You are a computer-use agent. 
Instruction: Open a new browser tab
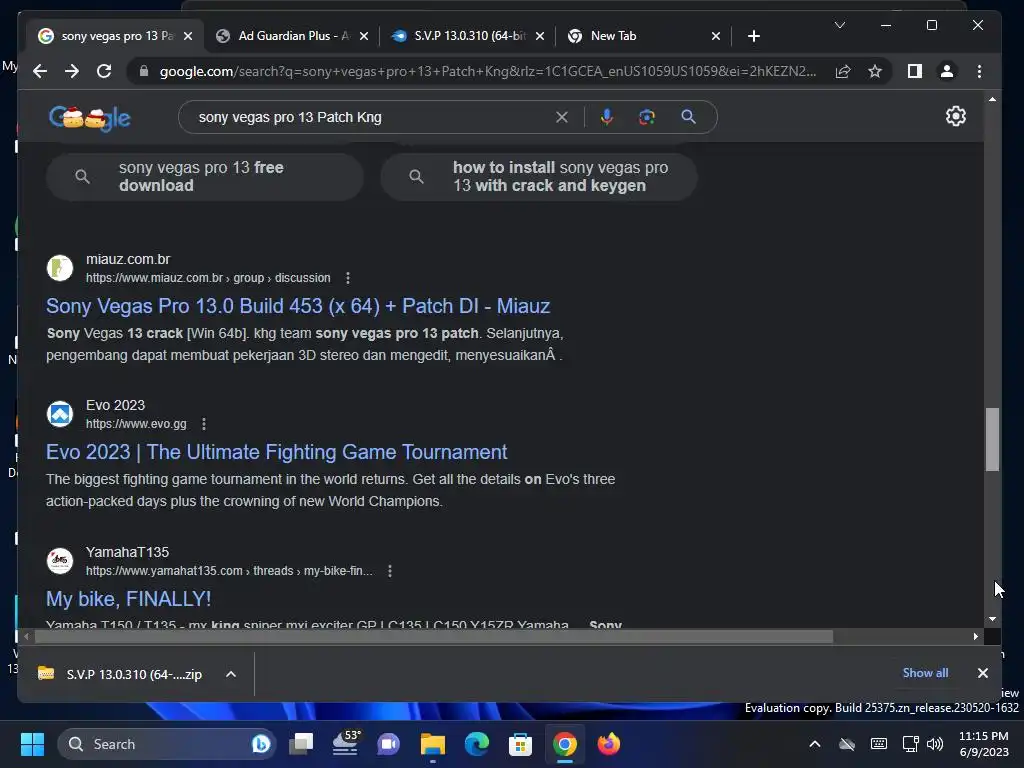(754, 36)
